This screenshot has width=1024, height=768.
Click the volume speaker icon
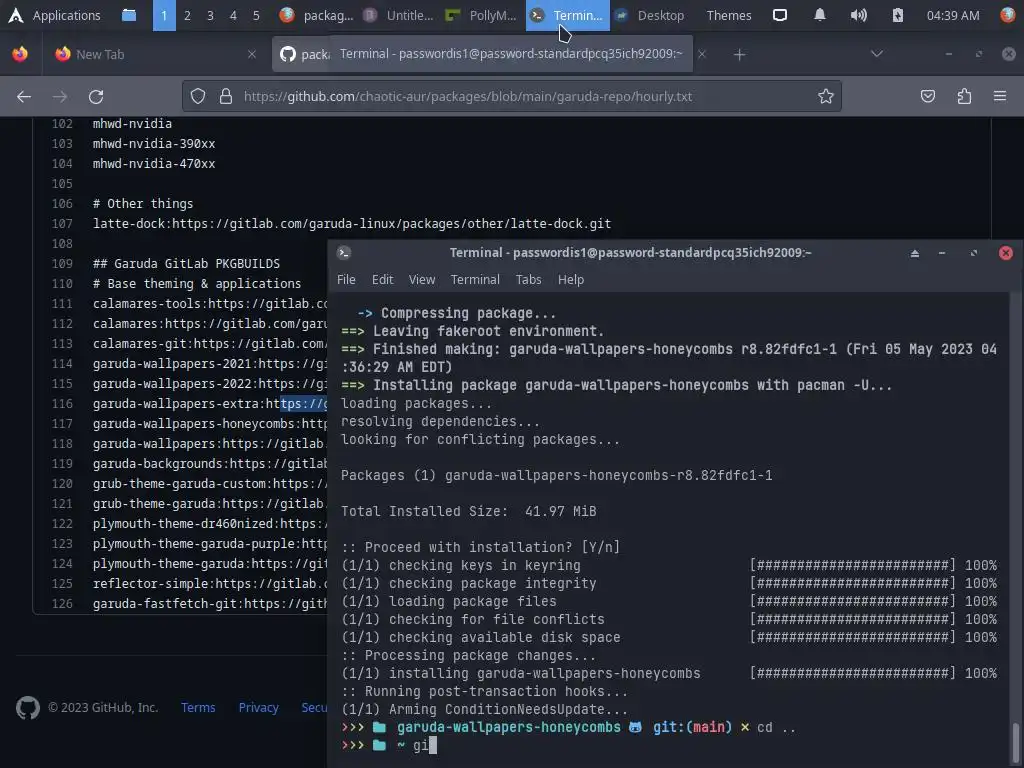[x=859, y=15]
